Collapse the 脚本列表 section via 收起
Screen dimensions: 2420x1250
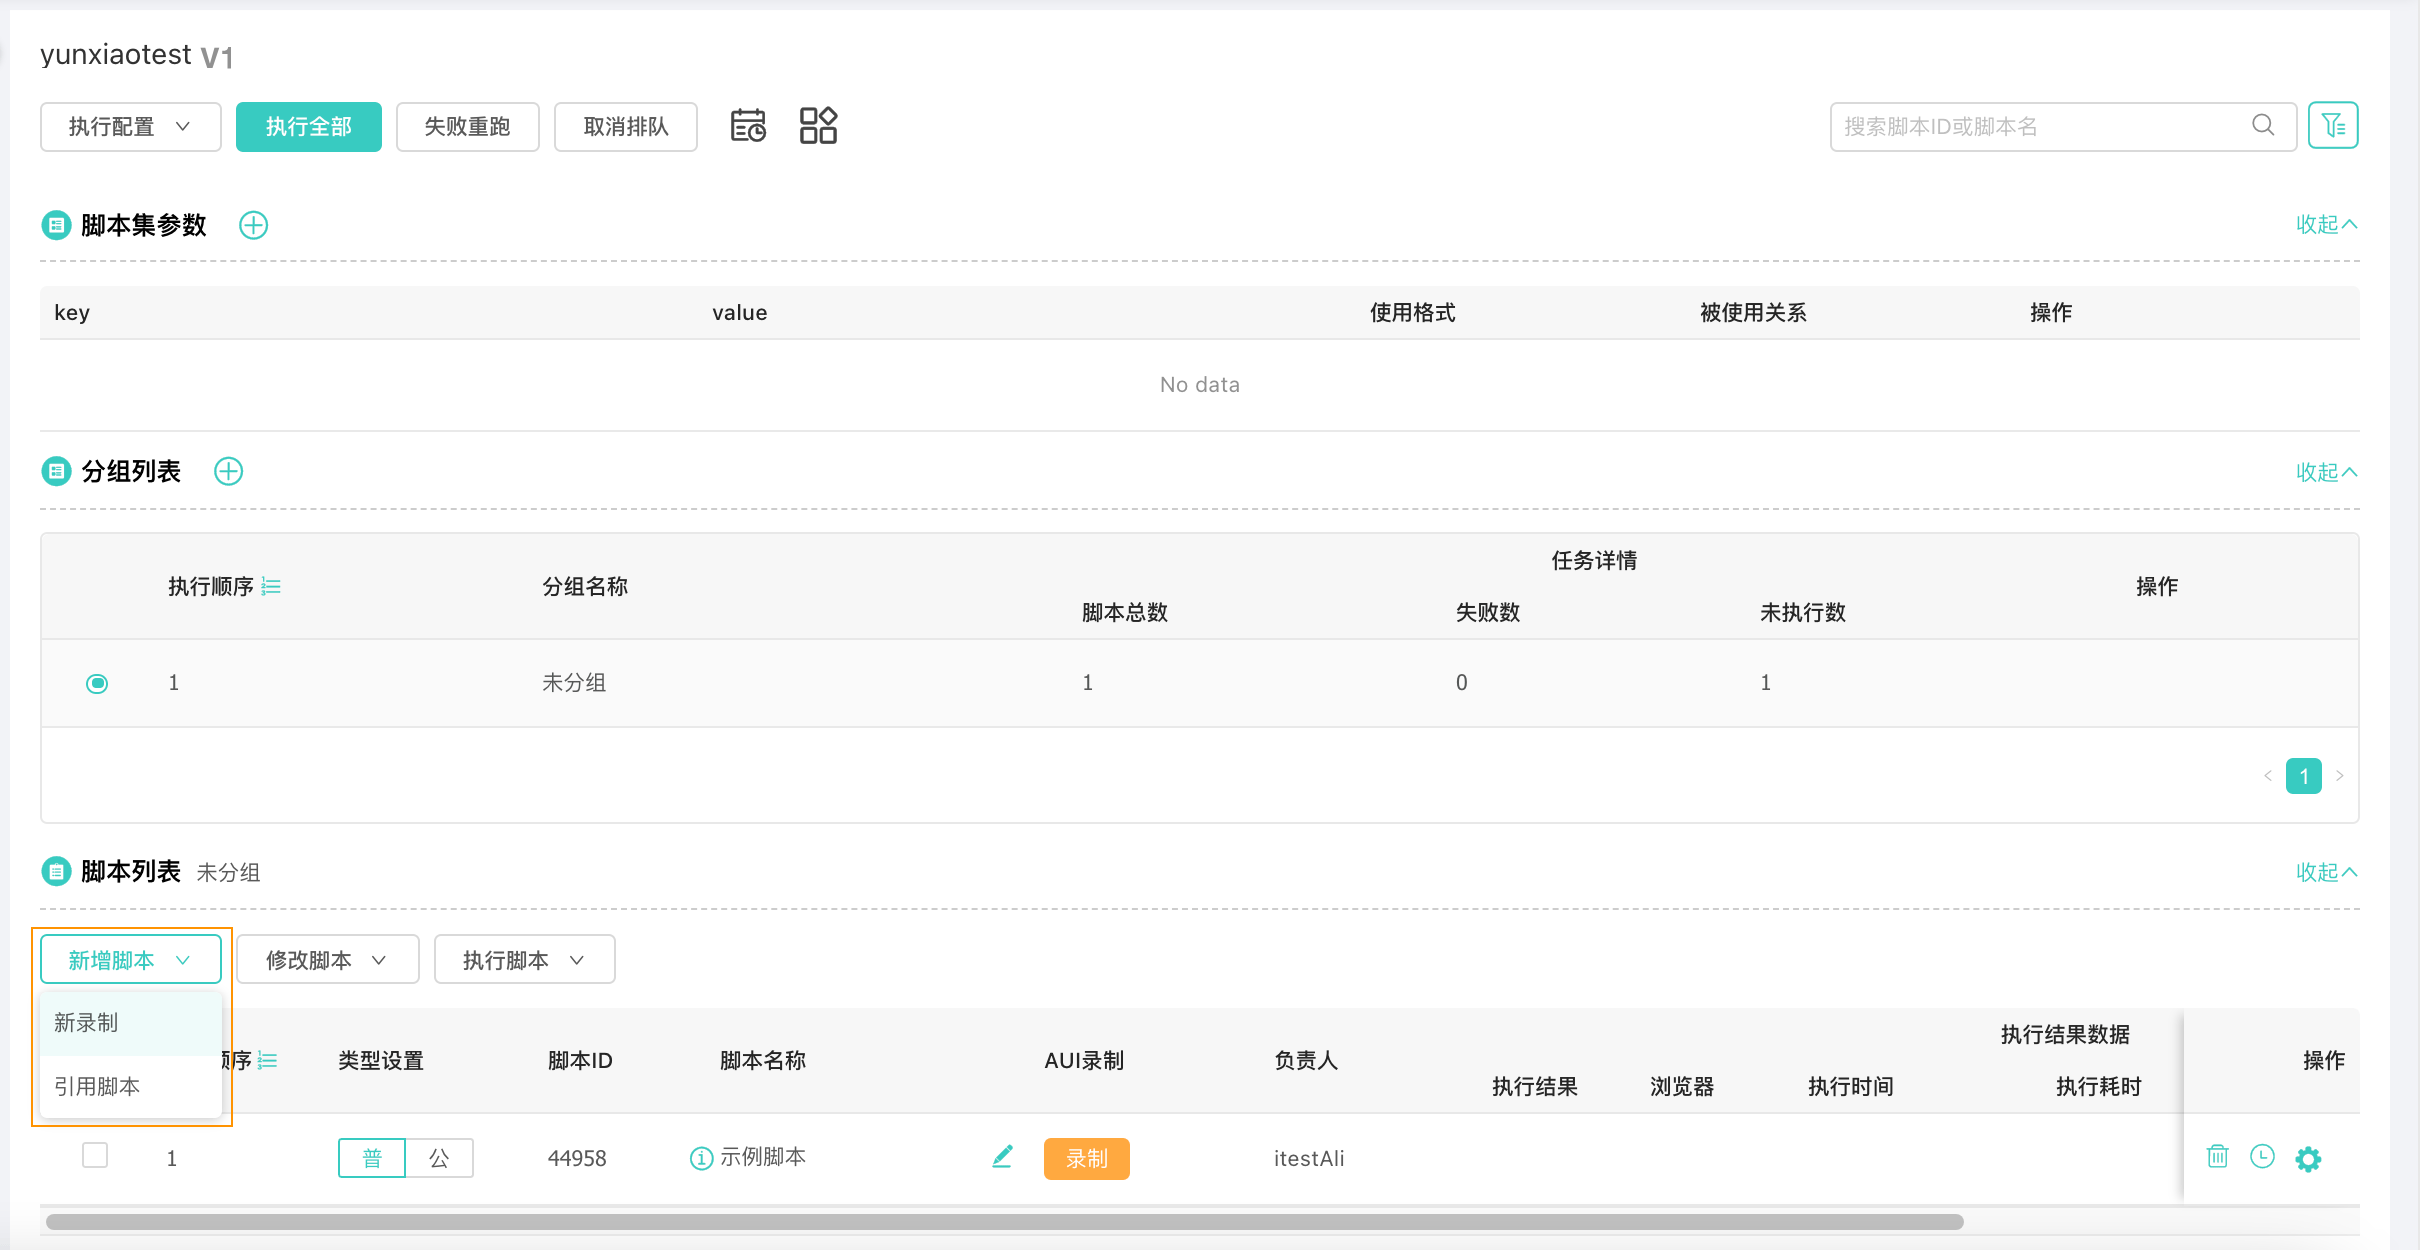(x=2326, y=872)
